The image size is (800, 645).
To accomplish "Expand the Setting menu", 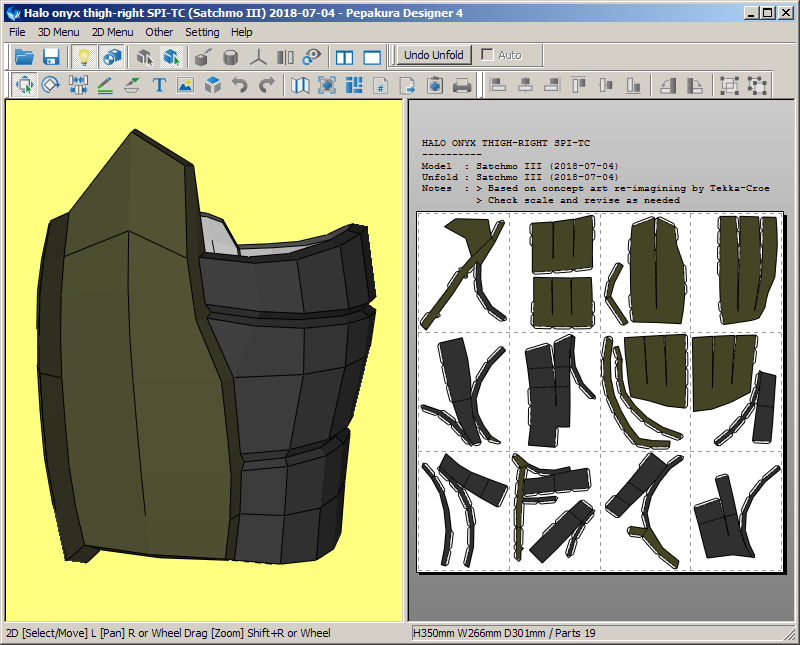I will (202, 32).
